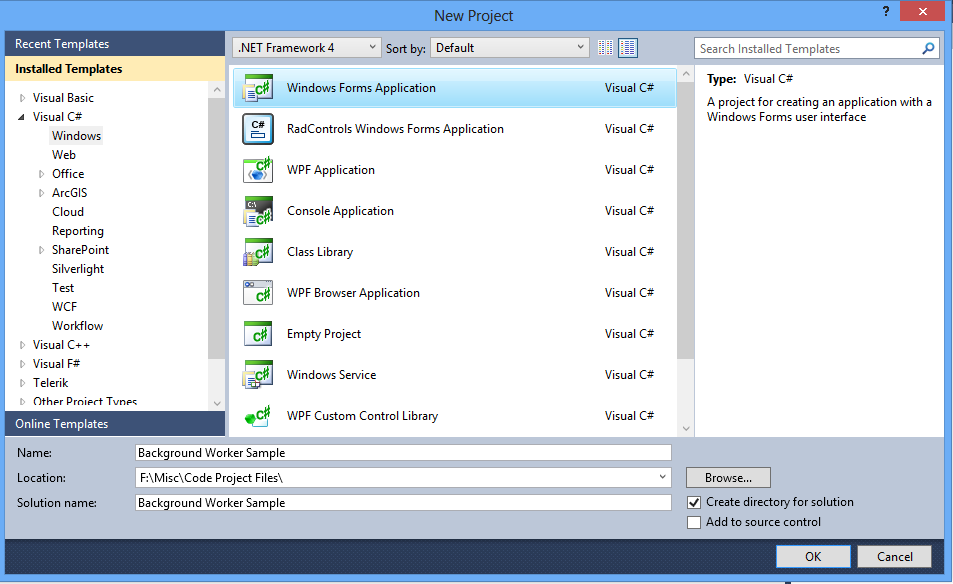This screenshot has width=953, height=584.
Task: Select the Class Library template name
Action: (x=320, y=252)
